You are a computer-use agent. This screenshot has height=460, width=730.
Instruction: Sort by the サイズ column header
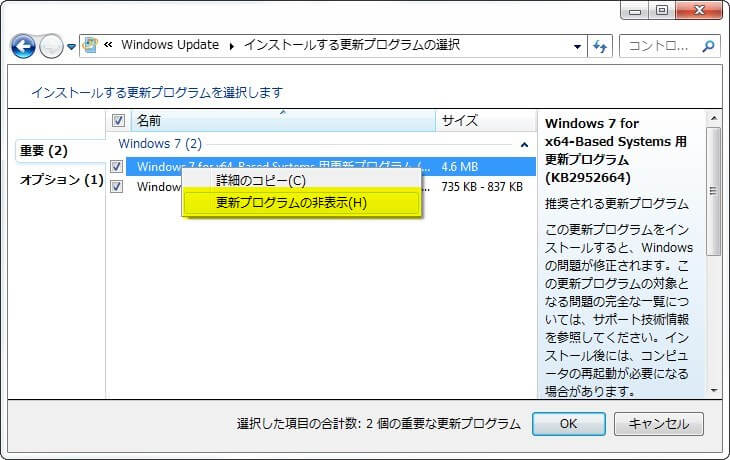click(x=486, y=121)
